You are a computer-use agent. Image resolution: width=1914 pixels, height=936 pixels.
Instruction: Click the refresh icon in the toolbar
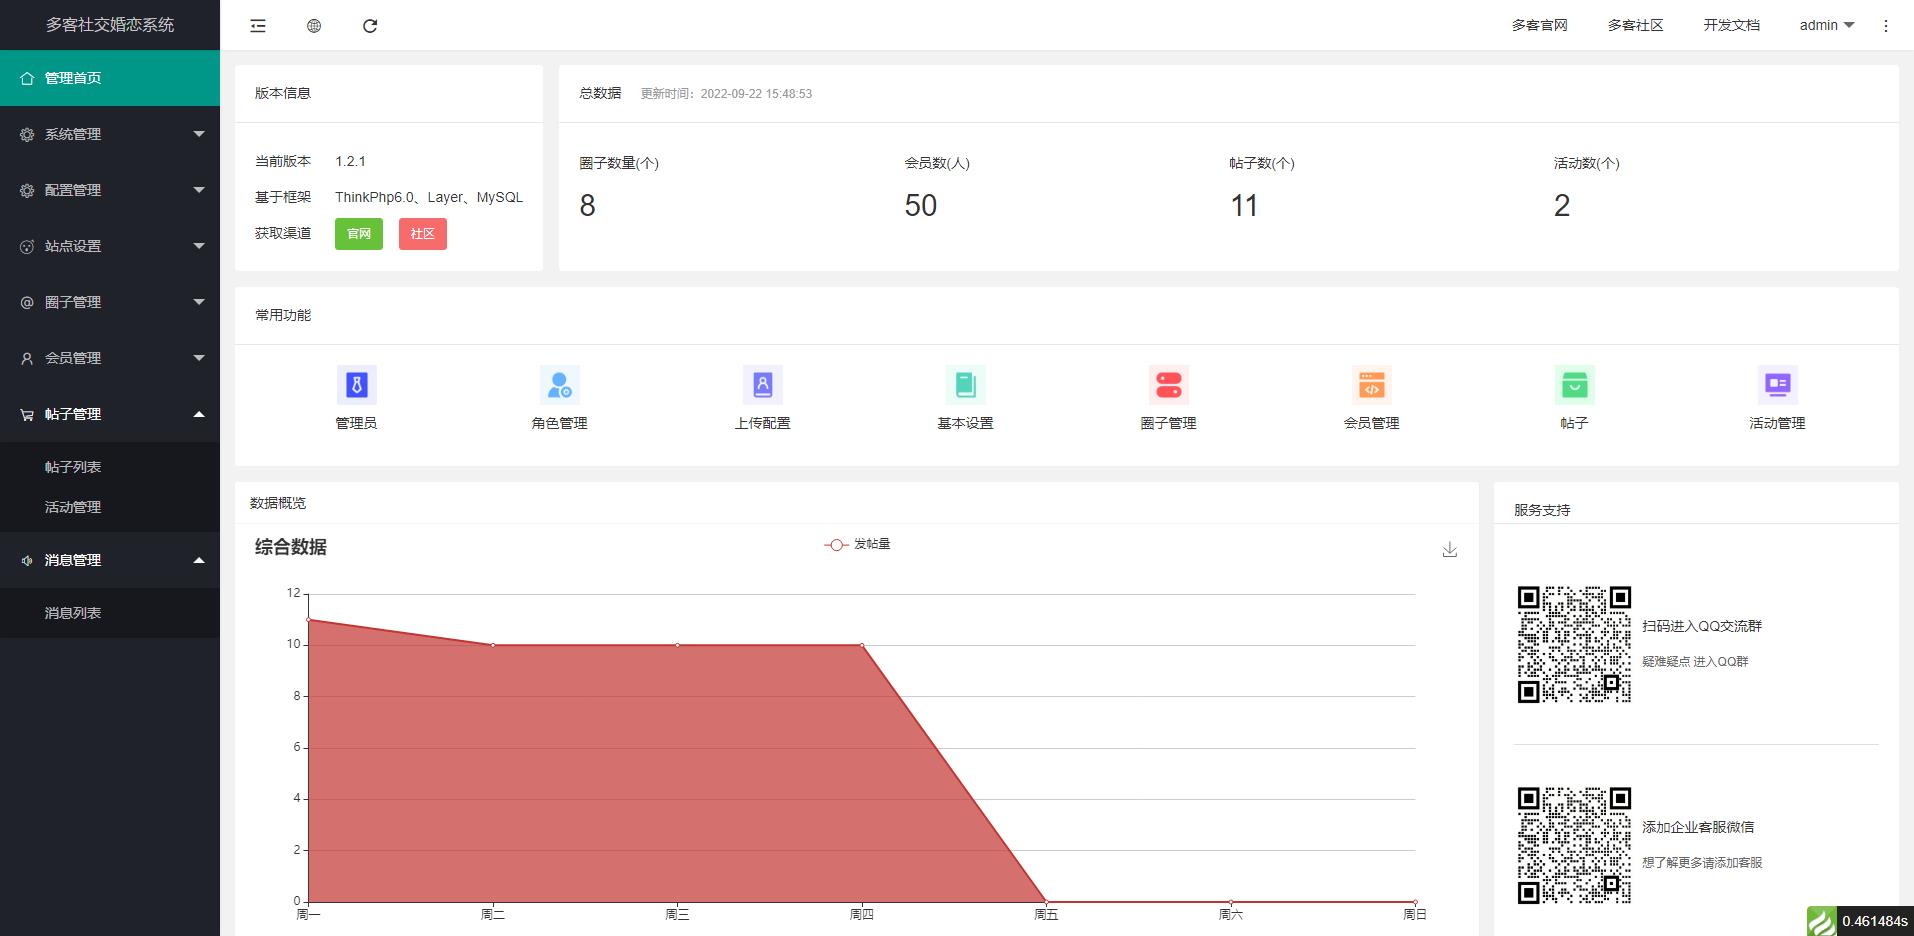pos(371,25)
